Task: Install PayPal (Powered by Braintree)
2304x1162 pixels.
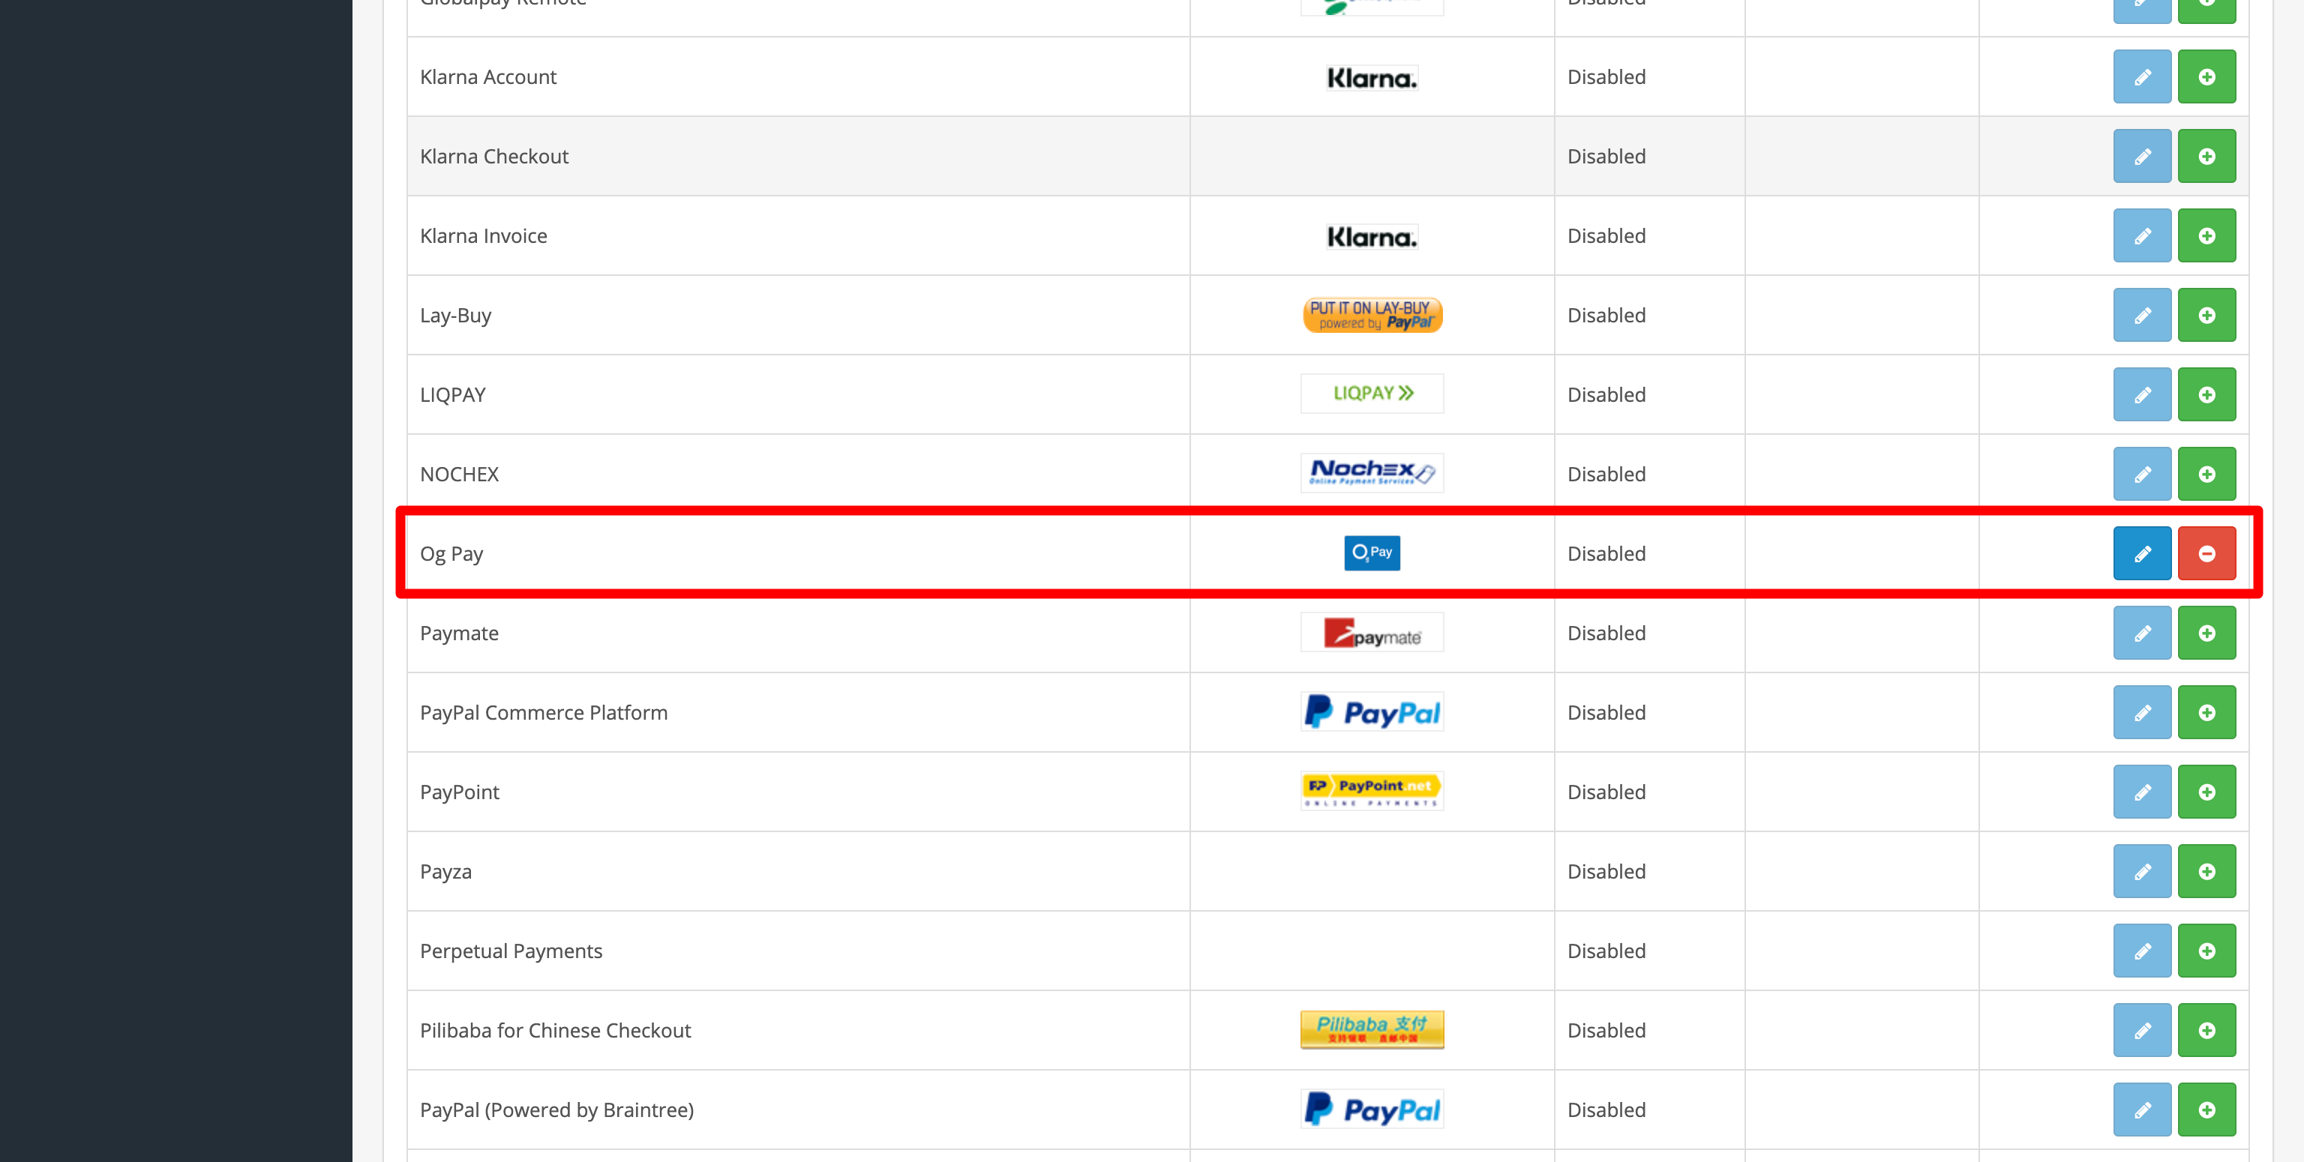Action: [2206, 1110]
